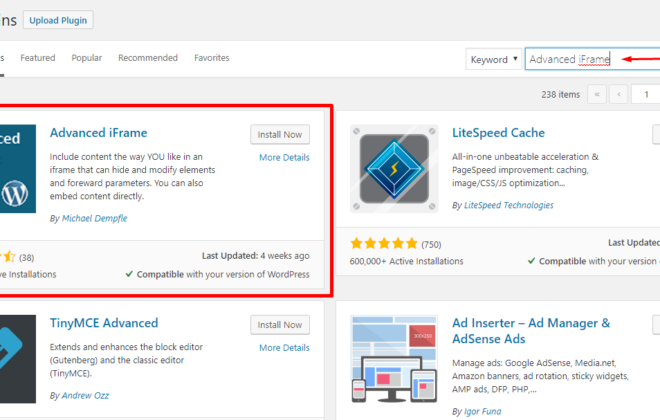Click the Advanced iFrame plugin icon
The height and width of the screenshot is (420, 660).
[18, 169]
